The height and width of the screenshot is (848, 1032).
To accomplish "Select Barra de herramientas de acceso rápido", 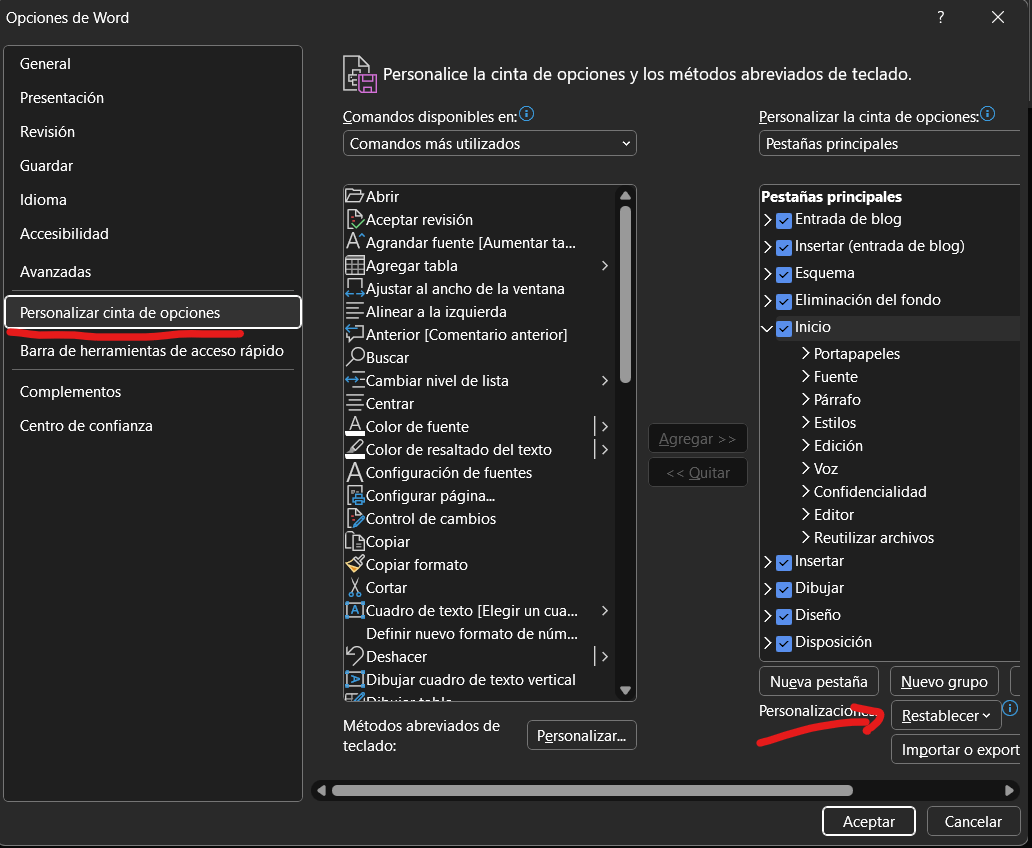I will 152,351.
